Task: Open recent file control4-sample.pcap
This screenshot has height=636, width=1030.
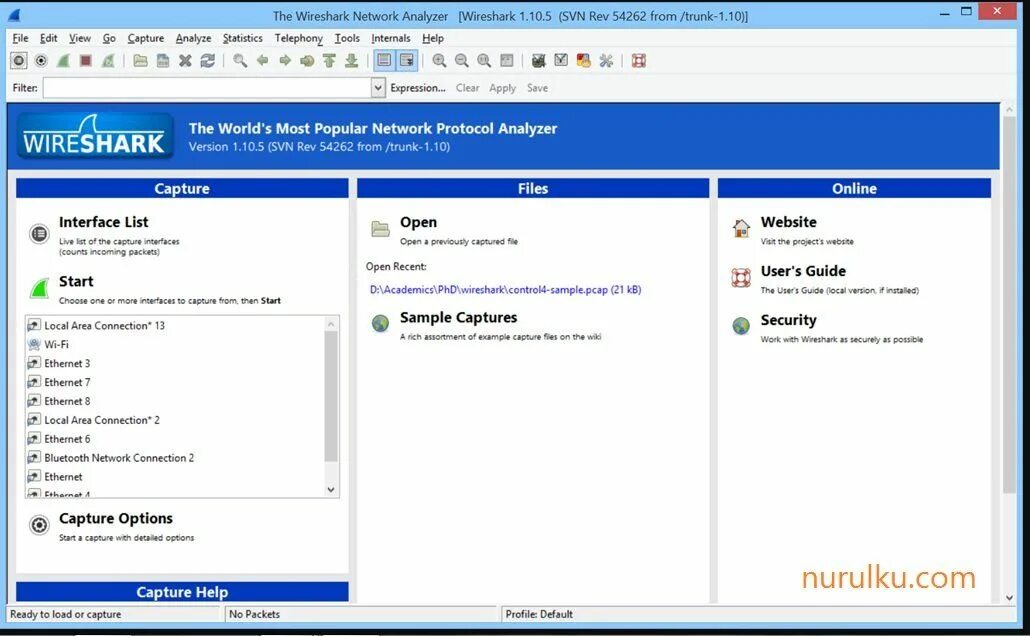Action: point(505,289)
